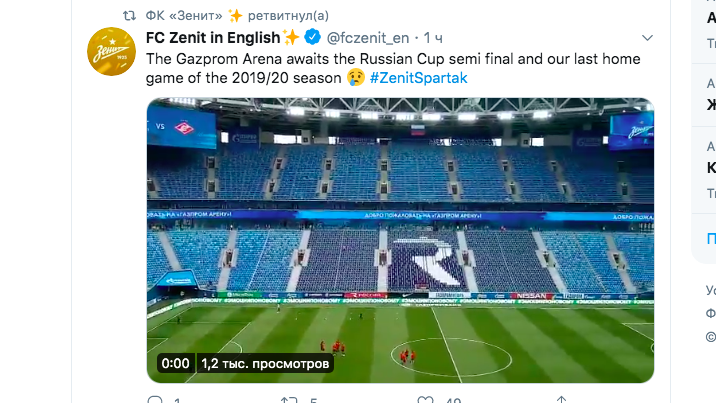This screenshot has width=716, height=403.
Task: Click the 0:00 video time indicator
Action: click(175, 364)
